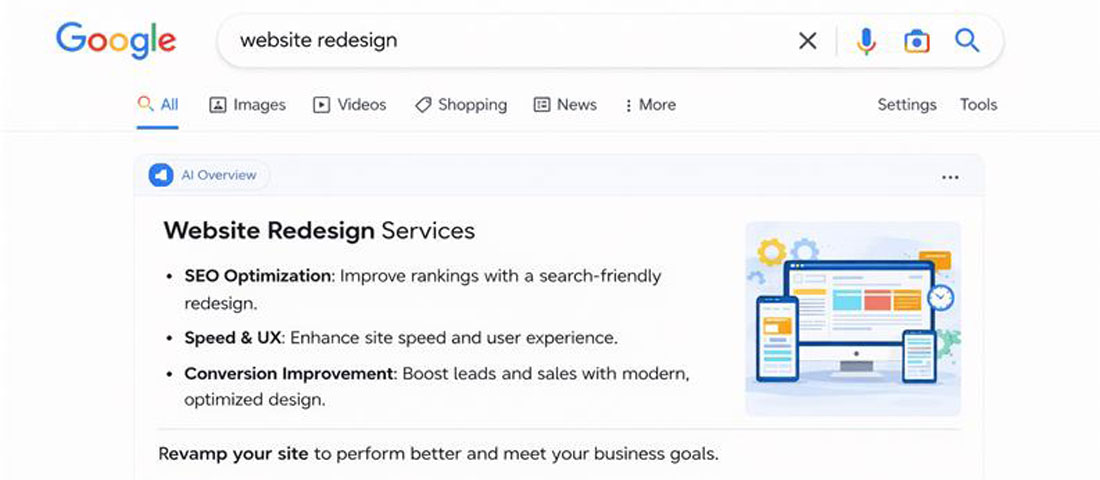Screen dimensions: 1100x480
Task: Open the News tab
Action: click(x=565, y=105)
